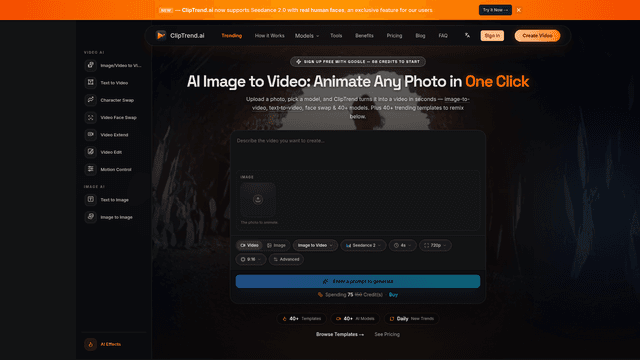Image resolution: width=640 pixels, height=360 pixels.
Task: Focus the video description prompt field
Action: pos(358,151)
